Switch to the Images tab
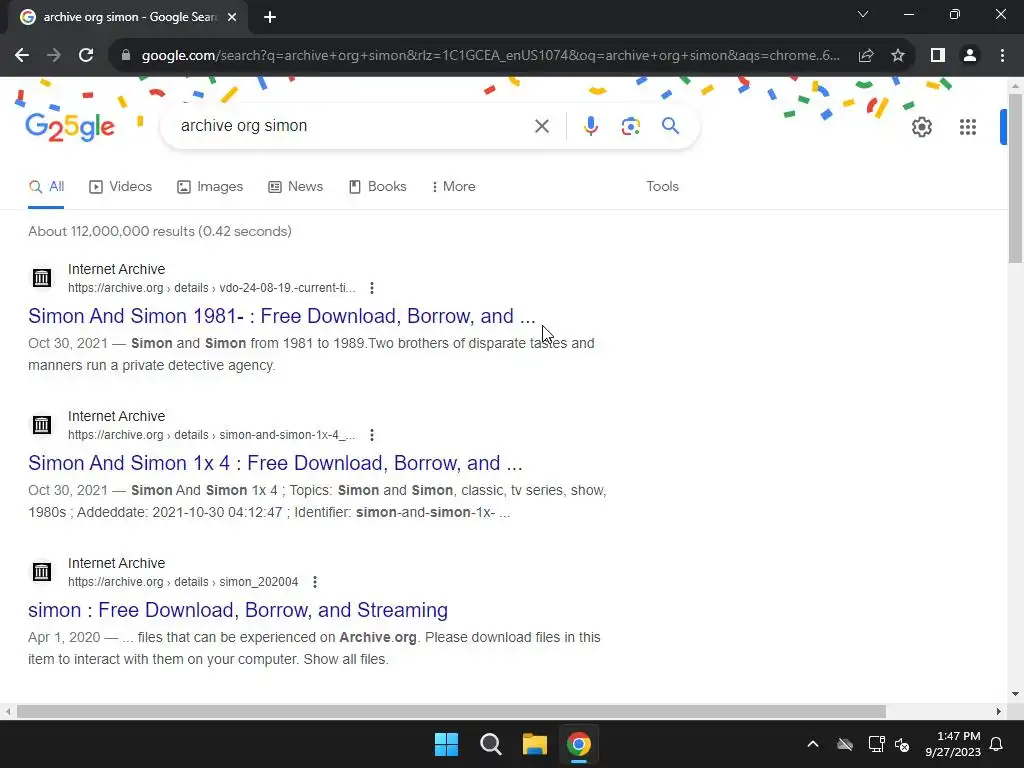The width and height of the screenshot is (1024, 768). pos(210,187)
